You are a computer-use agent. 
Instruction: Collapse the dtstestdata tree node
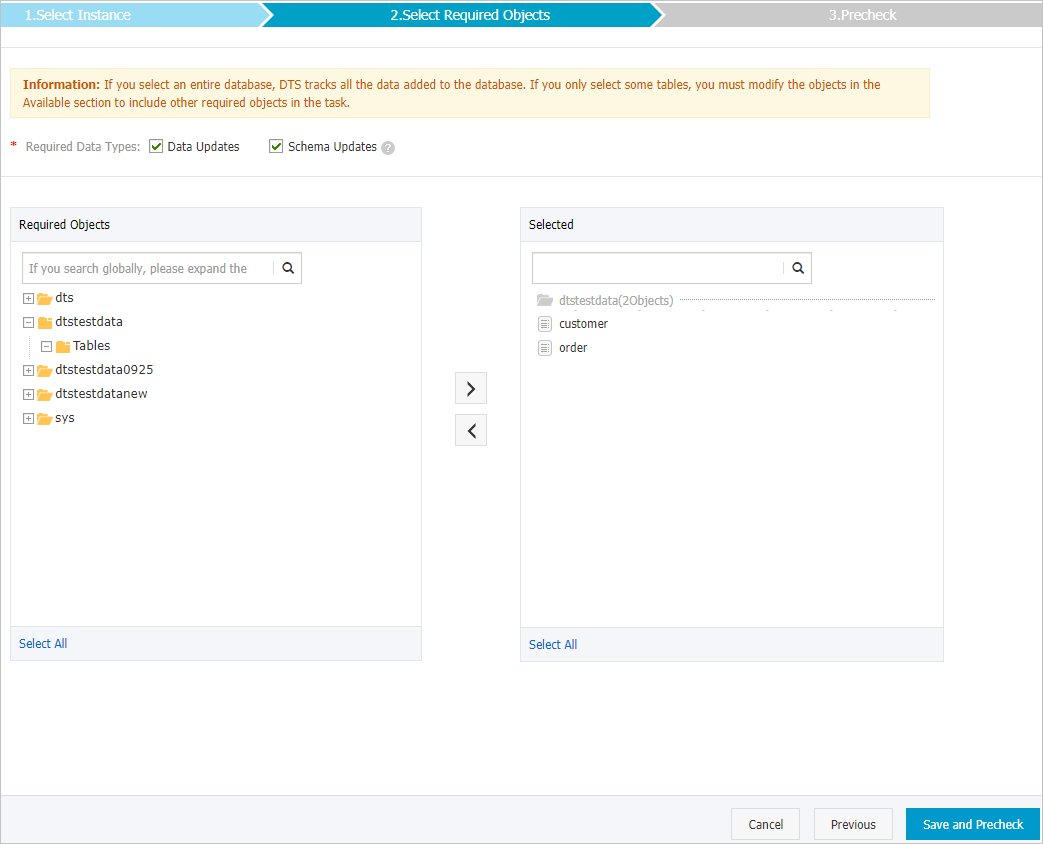(28, 321)
